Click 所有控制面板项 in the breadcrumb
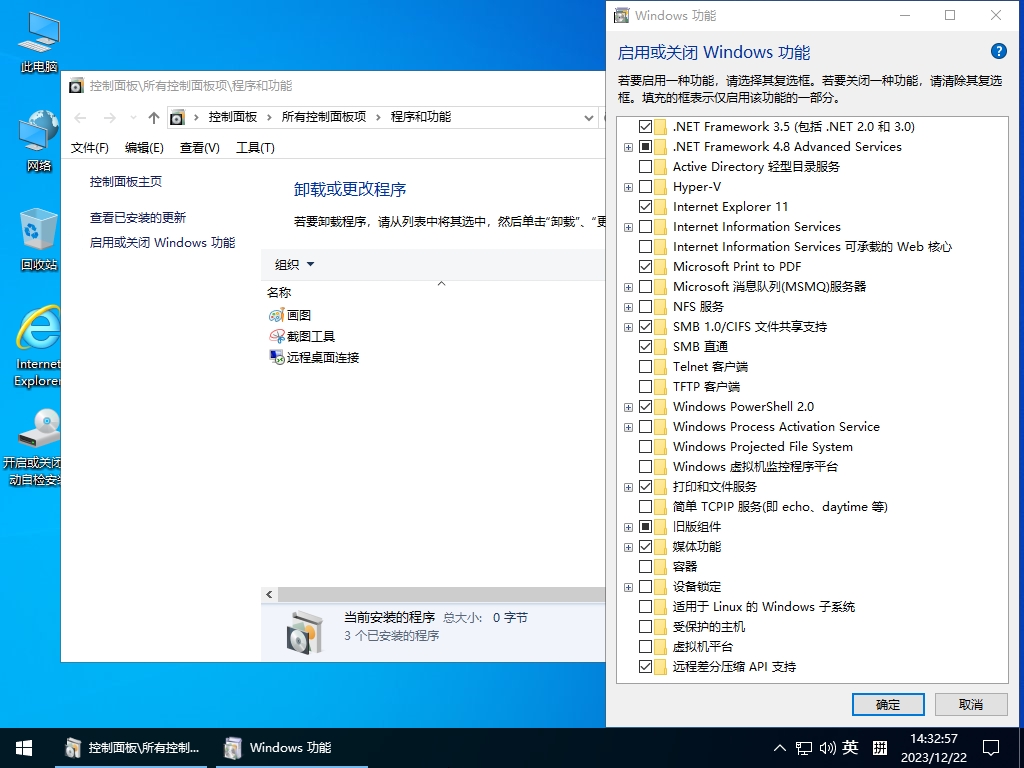The height and width of the screenshot is (768, 1024). click(x=324, y=117)
